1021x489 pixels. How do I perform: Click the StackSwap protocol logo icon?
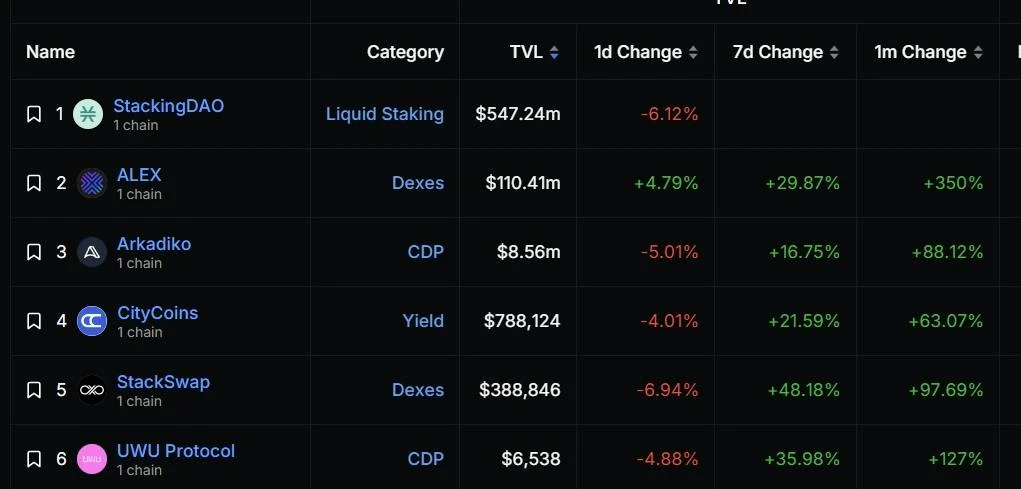[92, 390]
